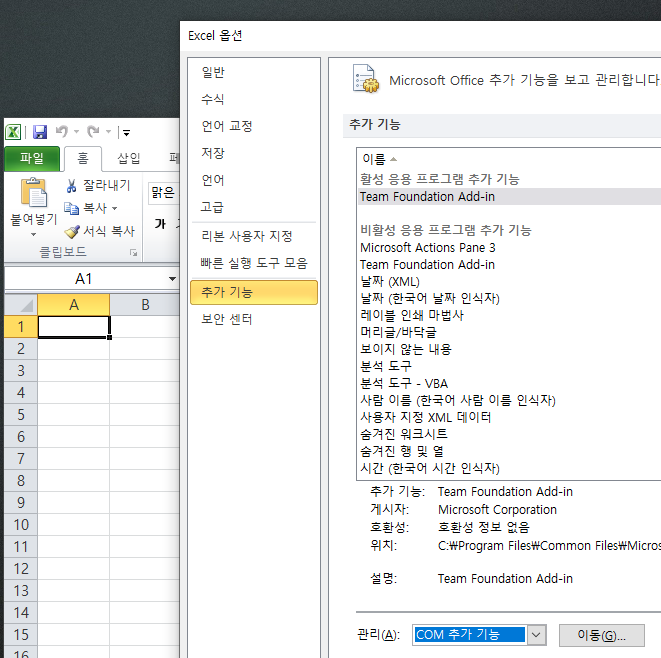Open 언어 category in Excel Options
Viewport: 661px width, 658px height.
[x=254, y=180]
